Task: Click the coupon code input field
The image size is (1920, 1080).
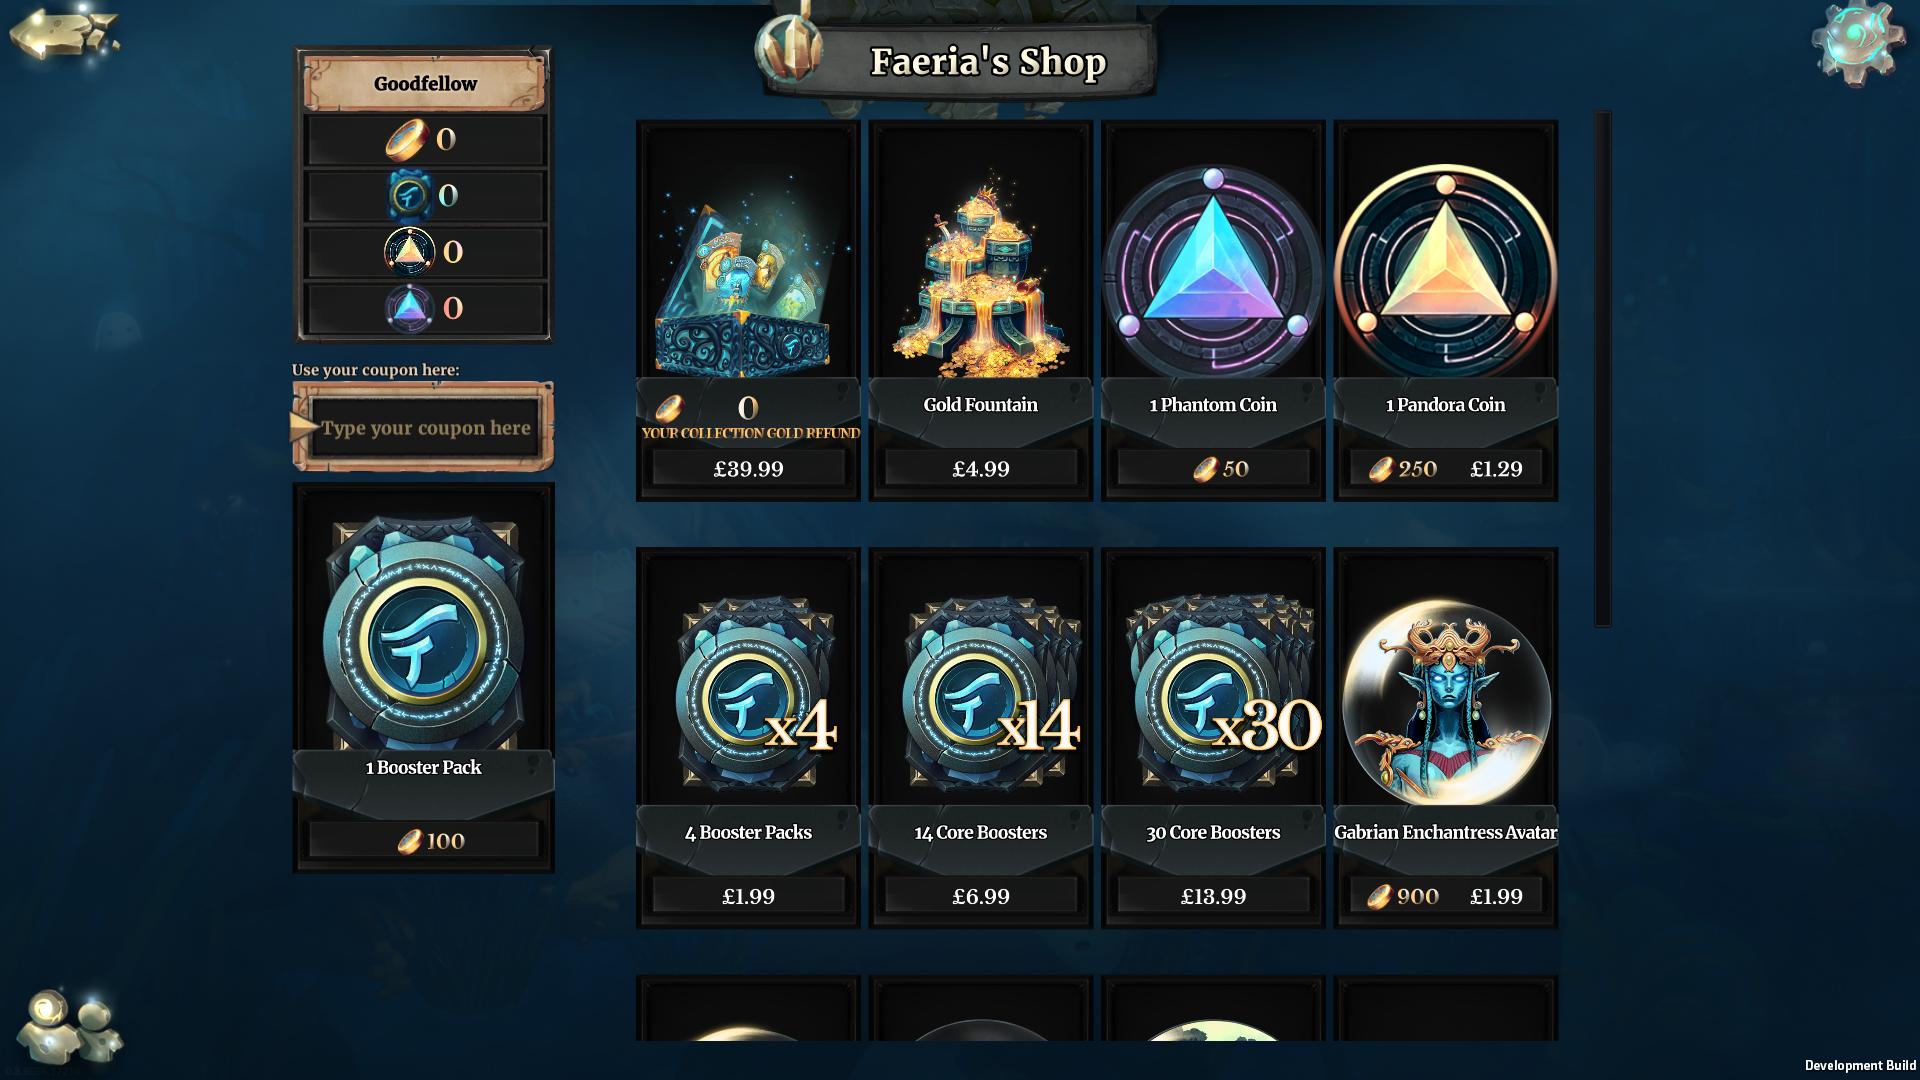Action: click(424, 428)
